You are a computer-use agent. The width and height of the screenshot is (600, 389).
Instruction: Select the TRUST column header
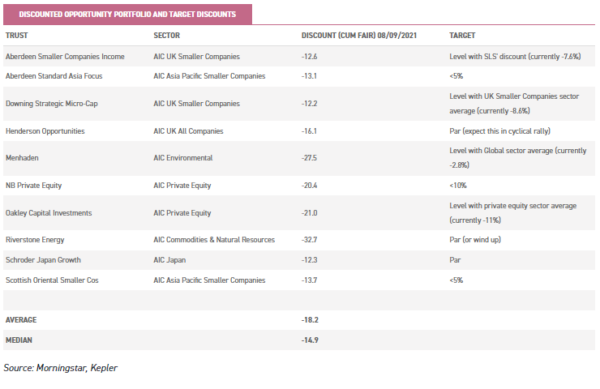16,35
